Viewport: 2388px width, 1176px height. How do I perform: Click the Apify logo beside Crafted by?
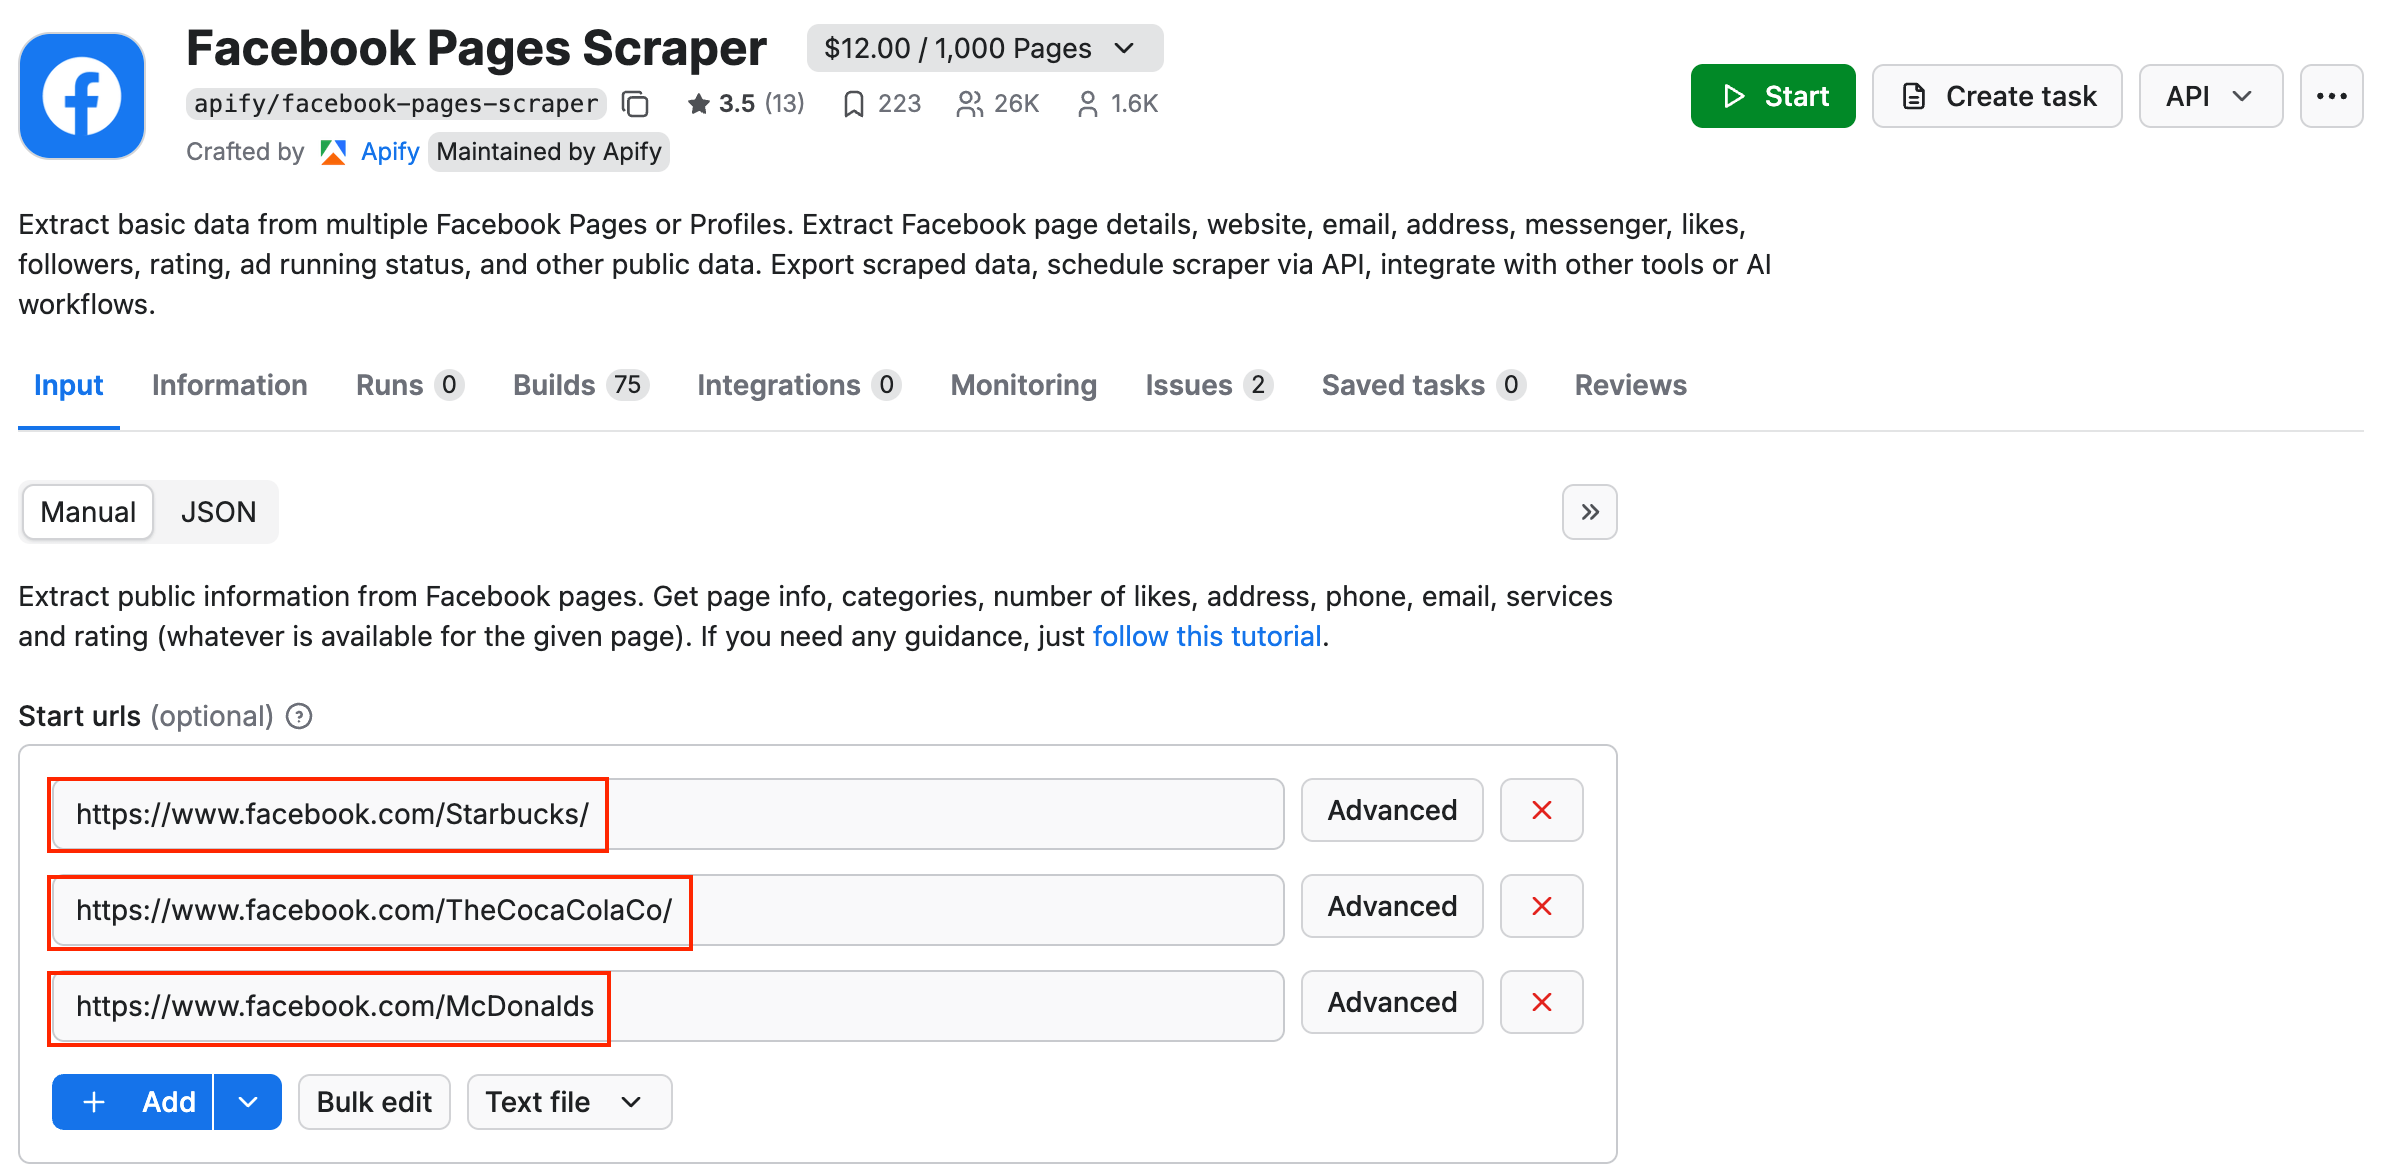(333, 151)
